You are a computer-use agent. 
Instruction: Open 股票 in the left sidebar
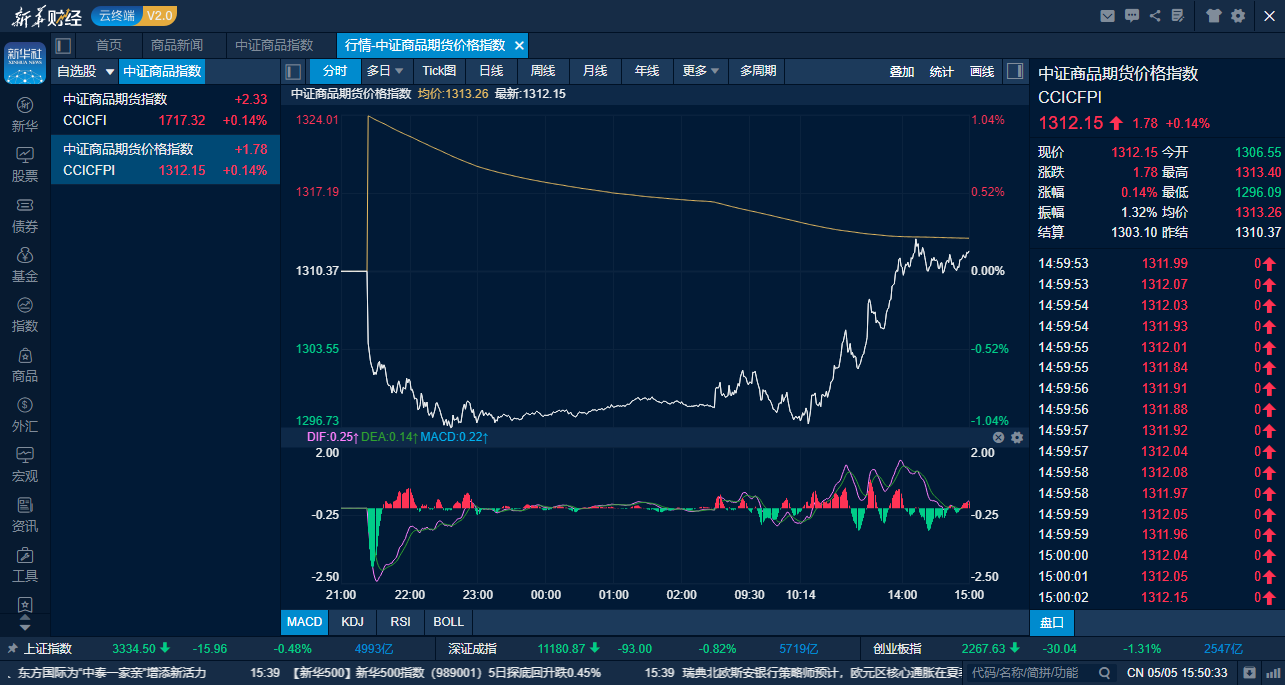(25, 165)
